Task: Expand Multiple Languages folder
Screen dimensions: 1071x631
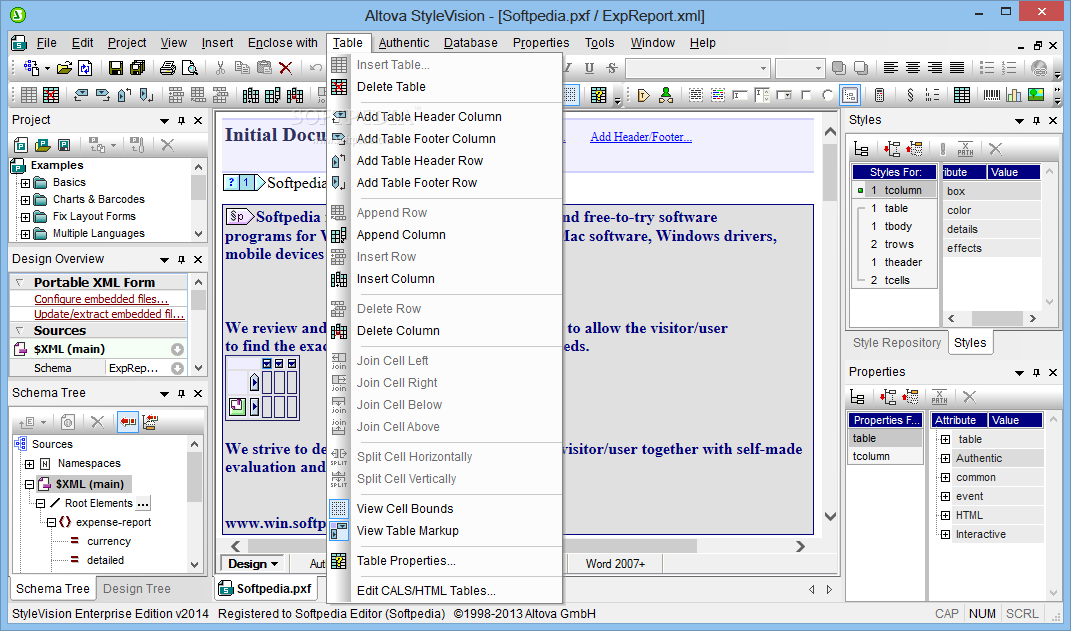Action: [x=25, y=234]
